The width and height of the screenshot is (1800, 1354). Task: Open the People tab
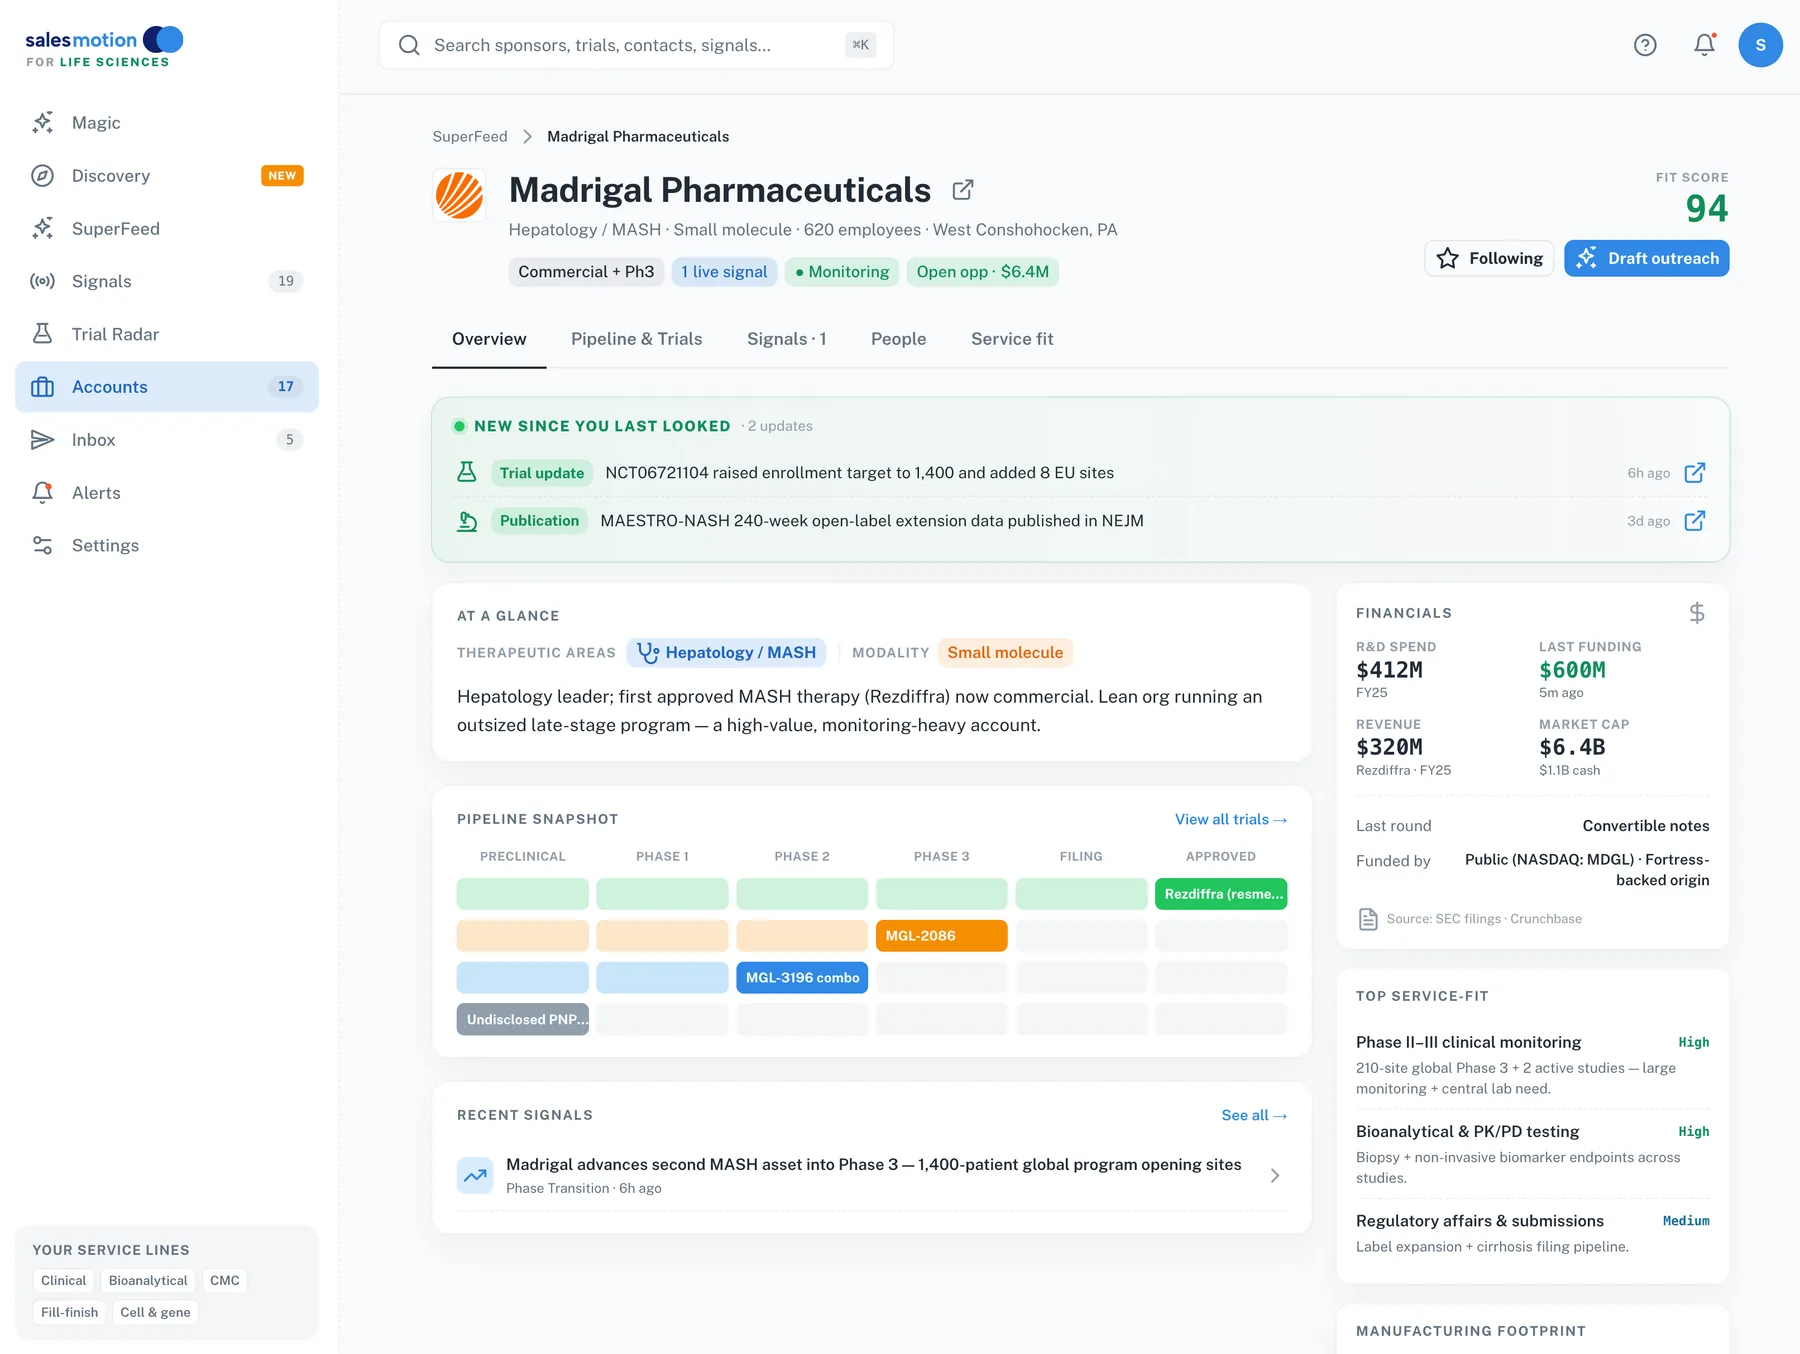899,339
